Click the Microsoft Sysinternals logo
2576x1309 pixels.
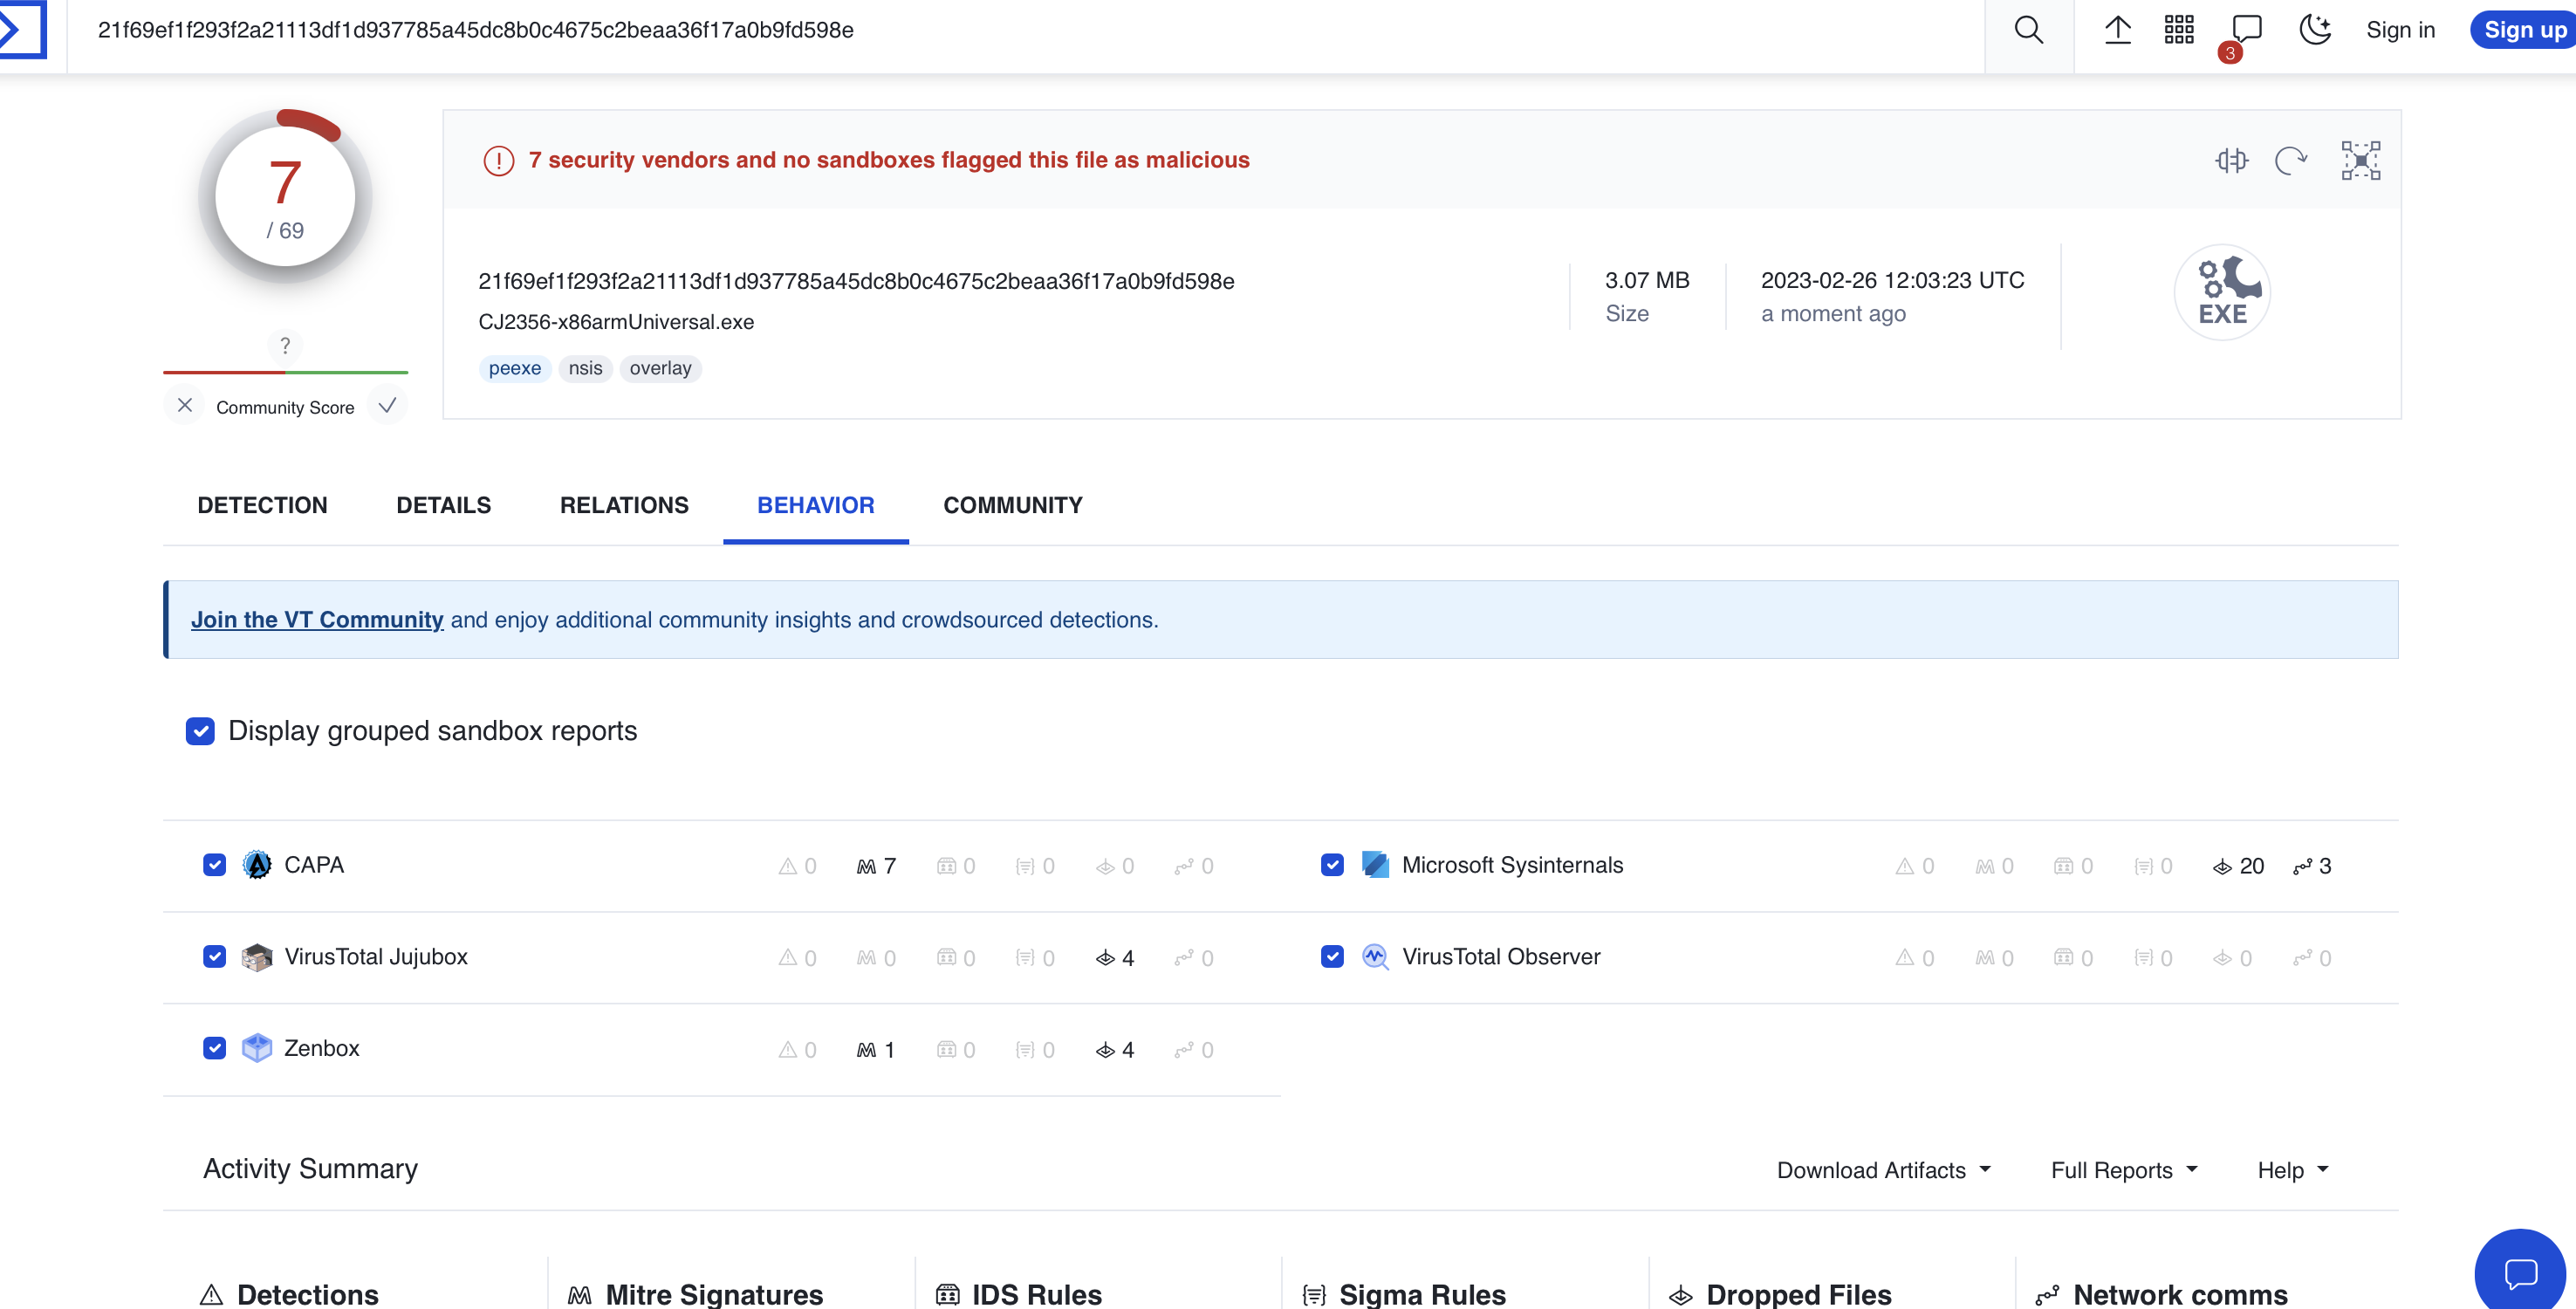1375,865
